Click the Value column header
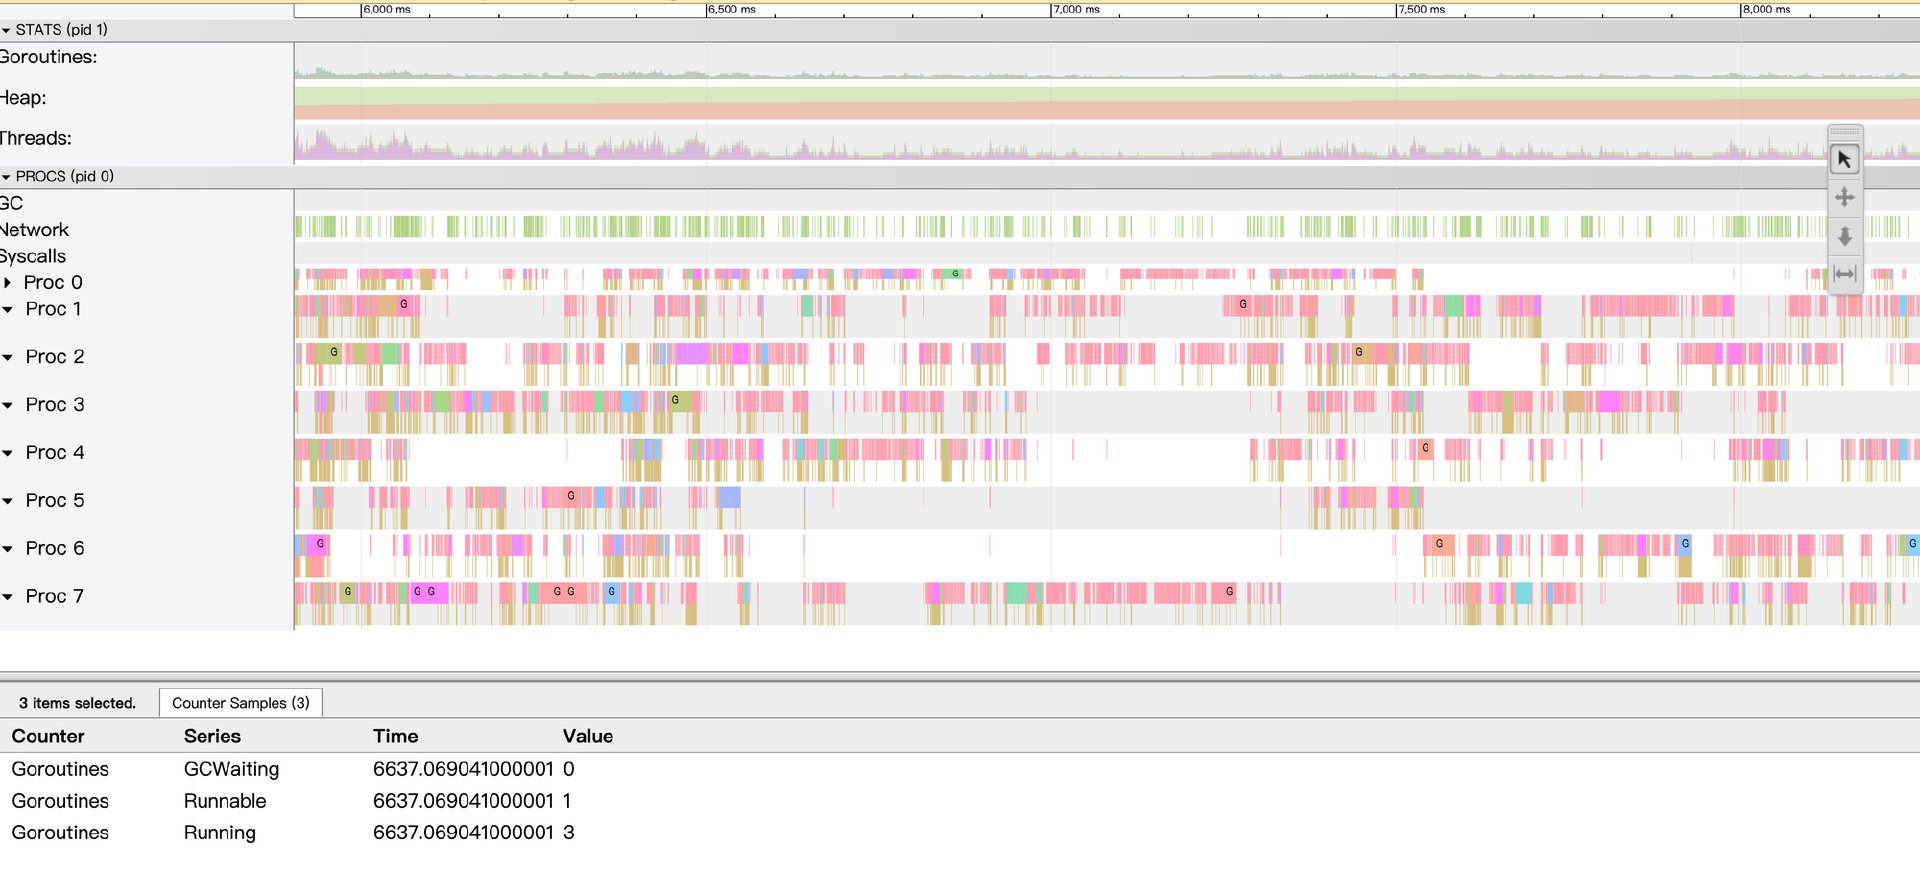 587,736
